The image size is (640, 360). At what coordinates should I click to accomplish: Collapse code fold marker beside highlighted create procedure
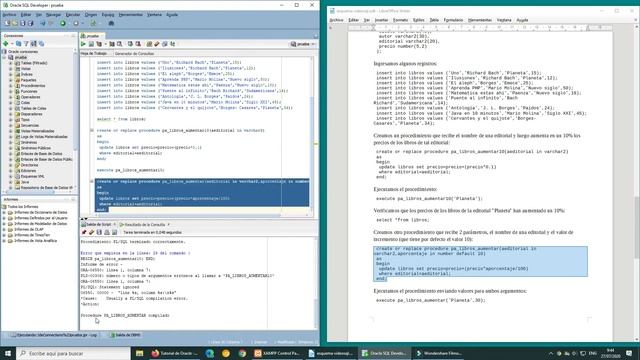tap(92, 181)
